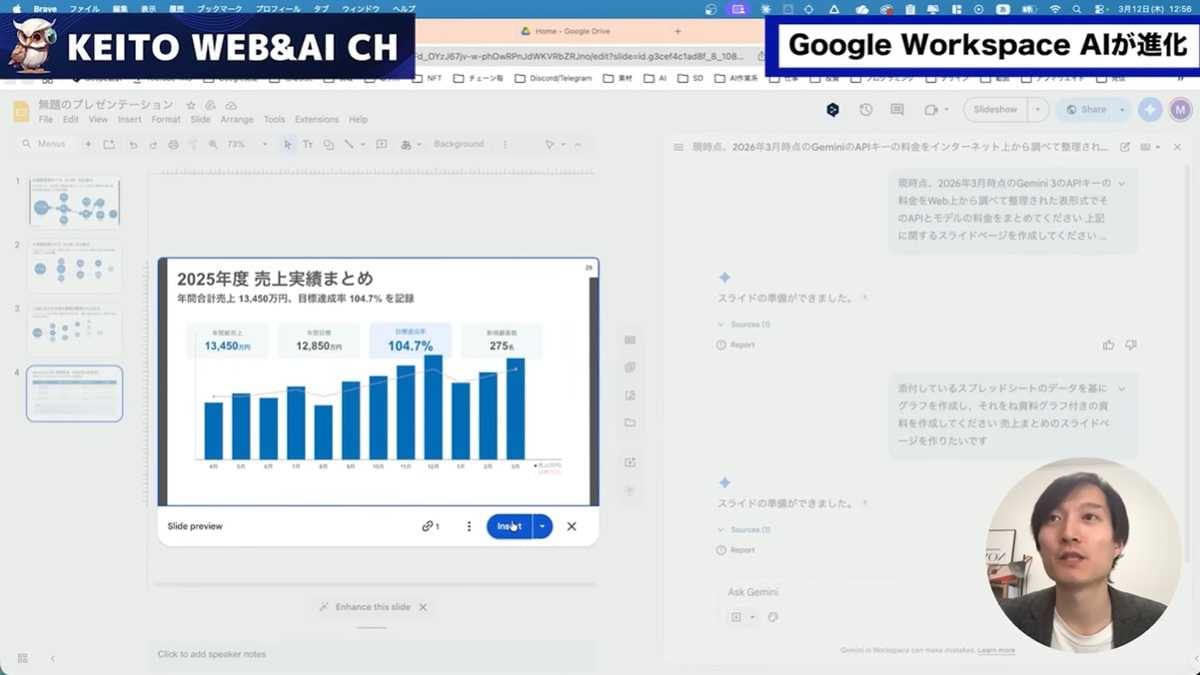Open the Slideshow options dropdown arrow

[1038, 110]
